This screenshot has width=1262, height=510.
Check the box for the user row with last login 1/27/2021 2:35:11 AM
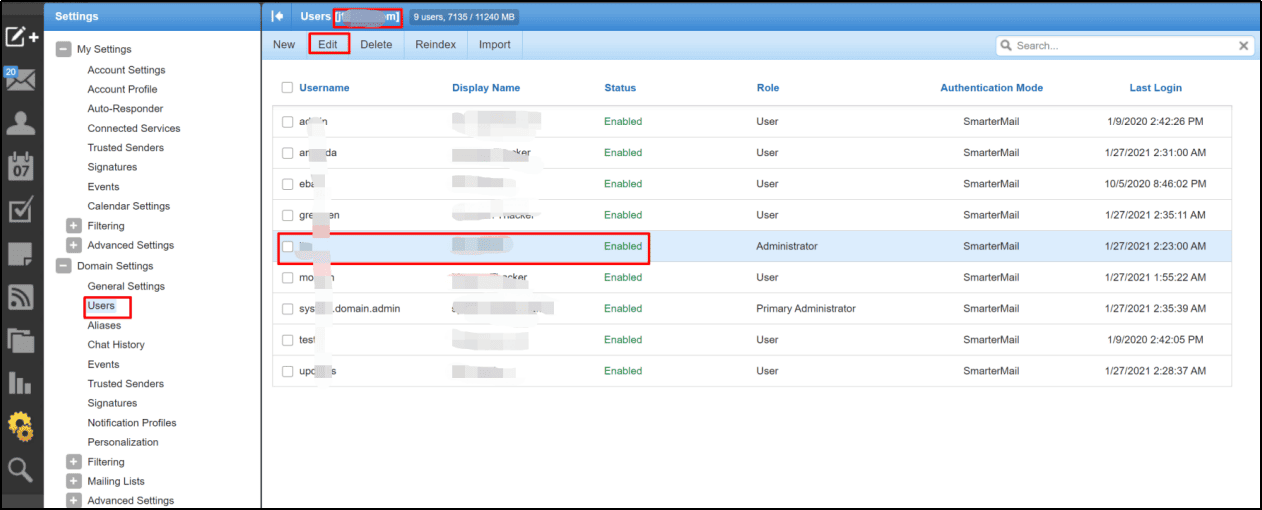click(288, 215)
